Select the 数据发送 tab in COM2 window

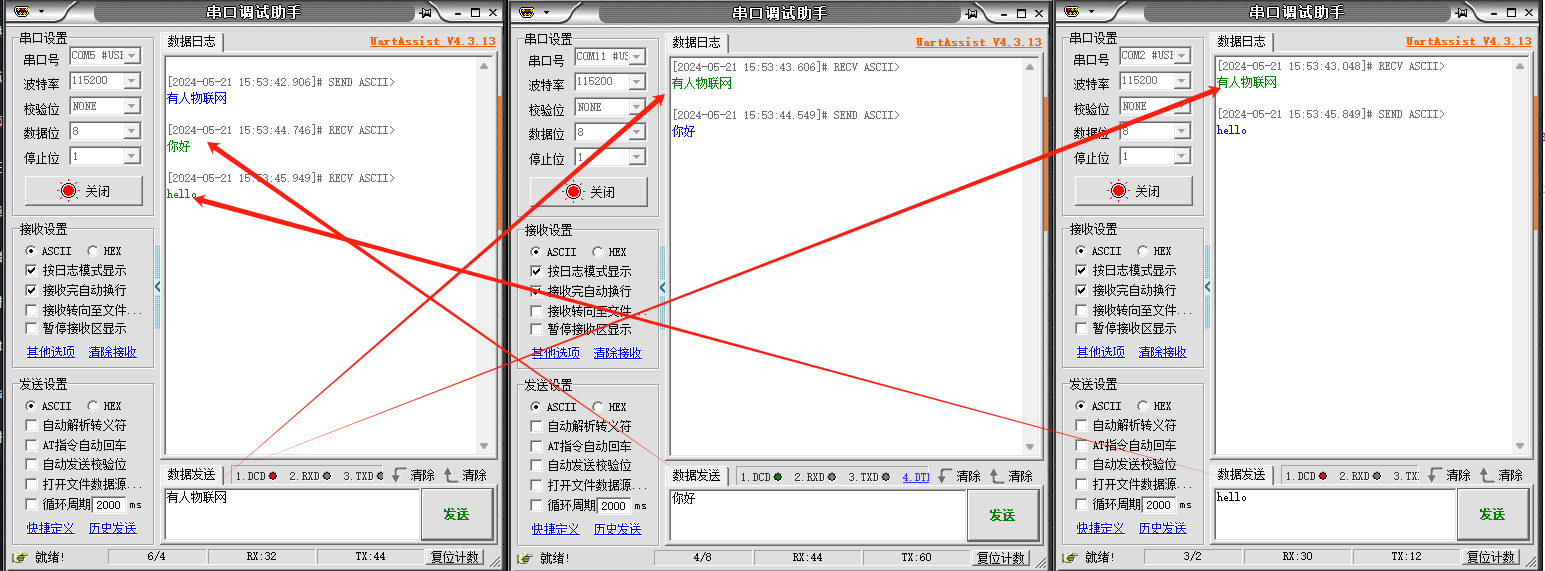click(1241, 474)
